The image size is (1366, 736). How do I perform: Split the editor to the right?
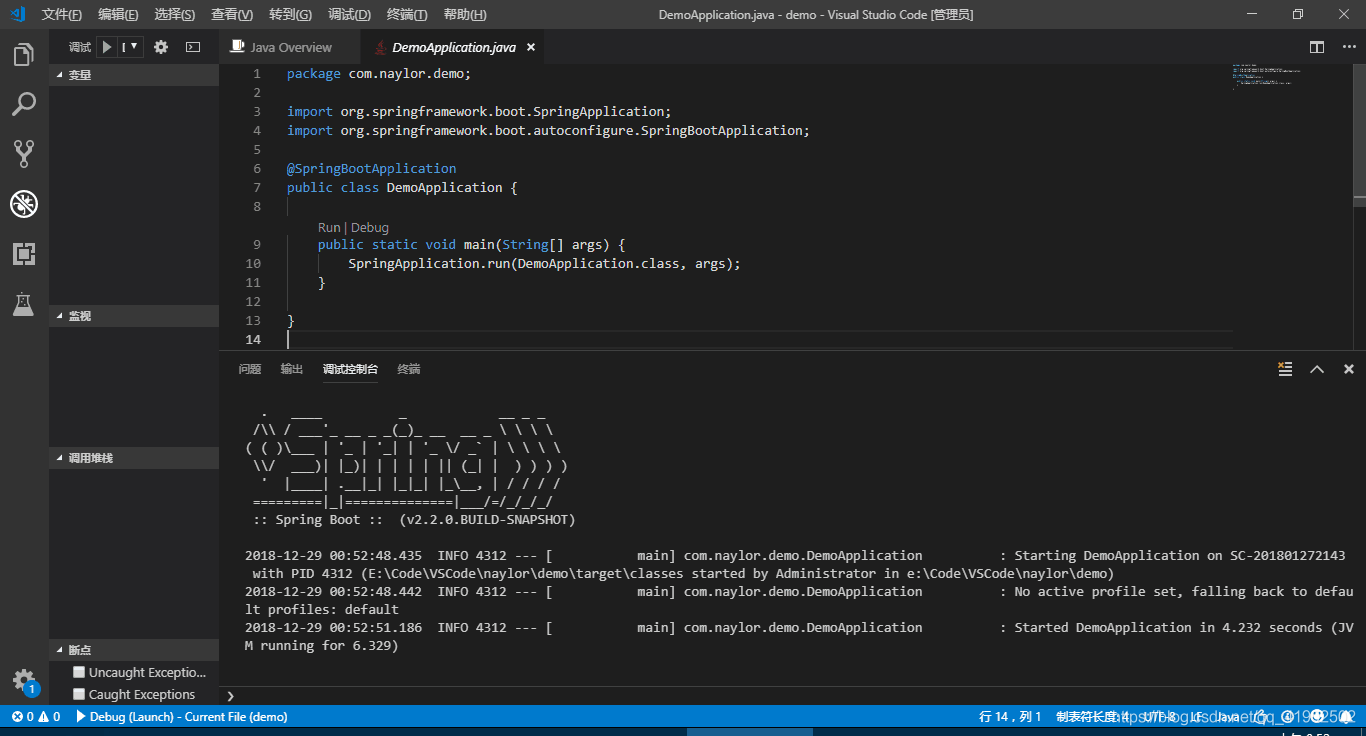pyautogui.click(x=1317, y=47)
